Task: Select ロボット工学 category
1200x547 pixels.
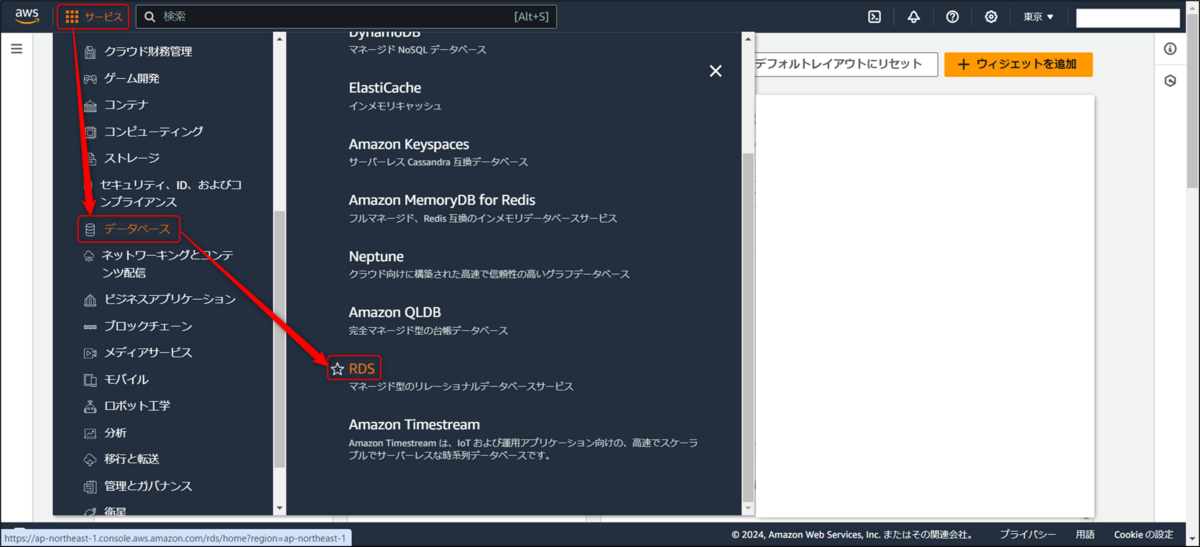Action: pyautogui.click(x=137, y=406)
